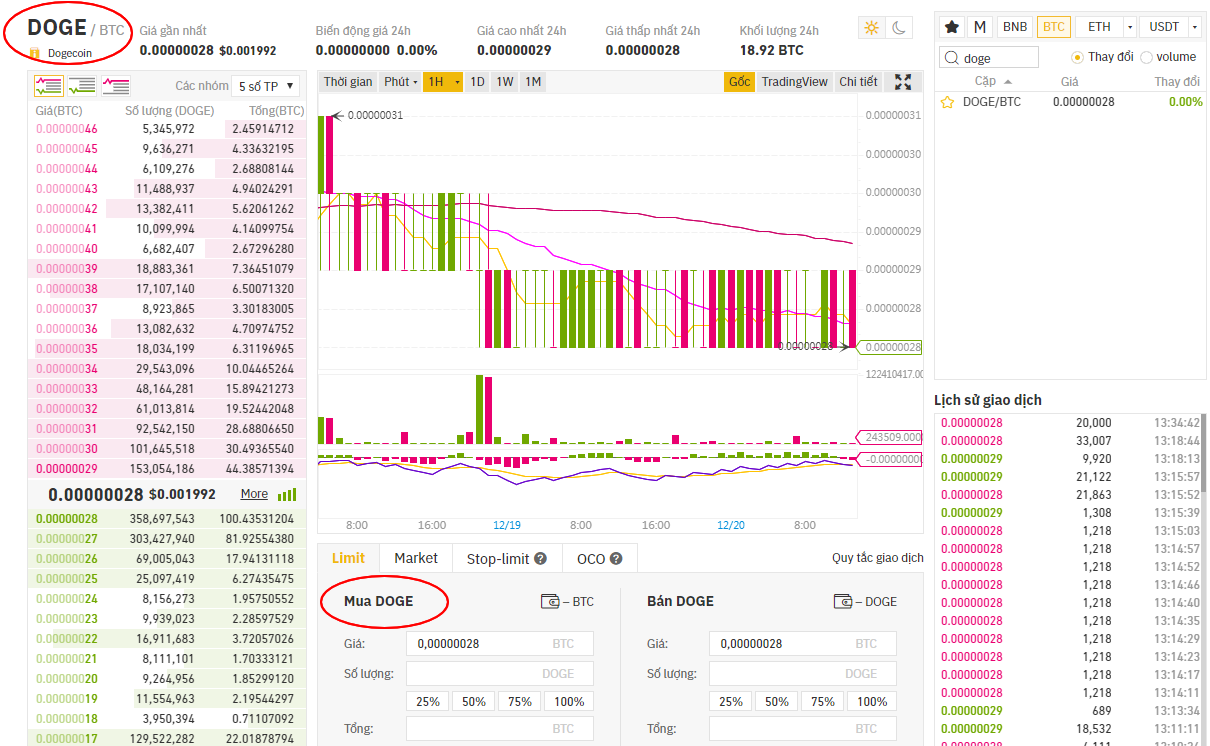
Task: Select the sell-only order book view icon
Action: coord(115,87)
